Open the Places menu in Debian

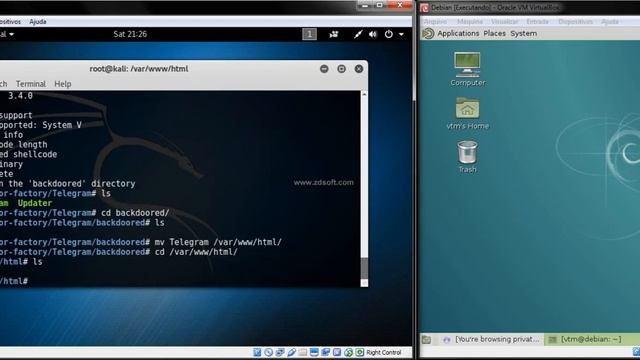tap(494, 33)
